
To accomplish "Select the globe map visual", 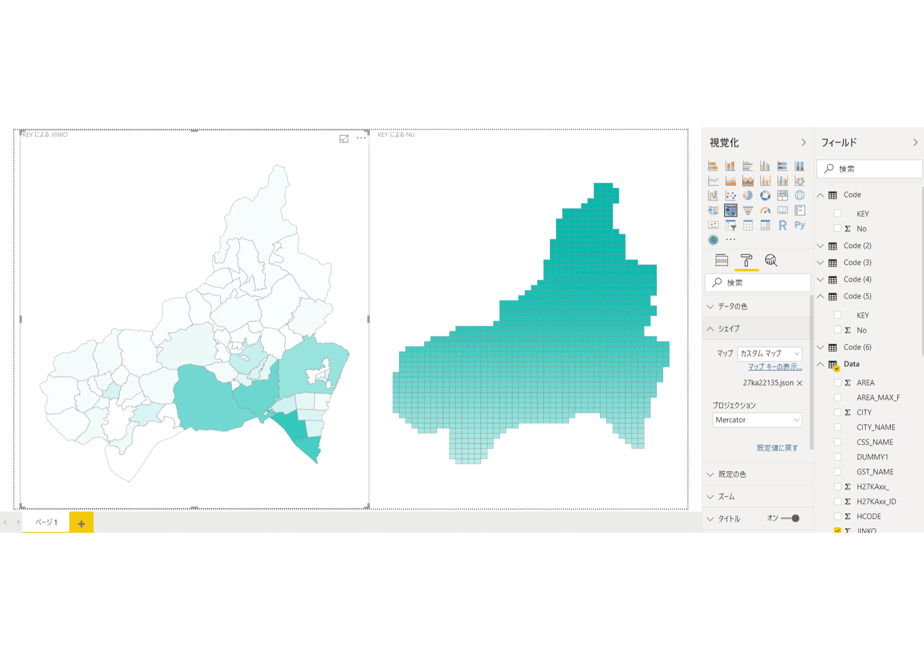I will click(x=800, y=196).
